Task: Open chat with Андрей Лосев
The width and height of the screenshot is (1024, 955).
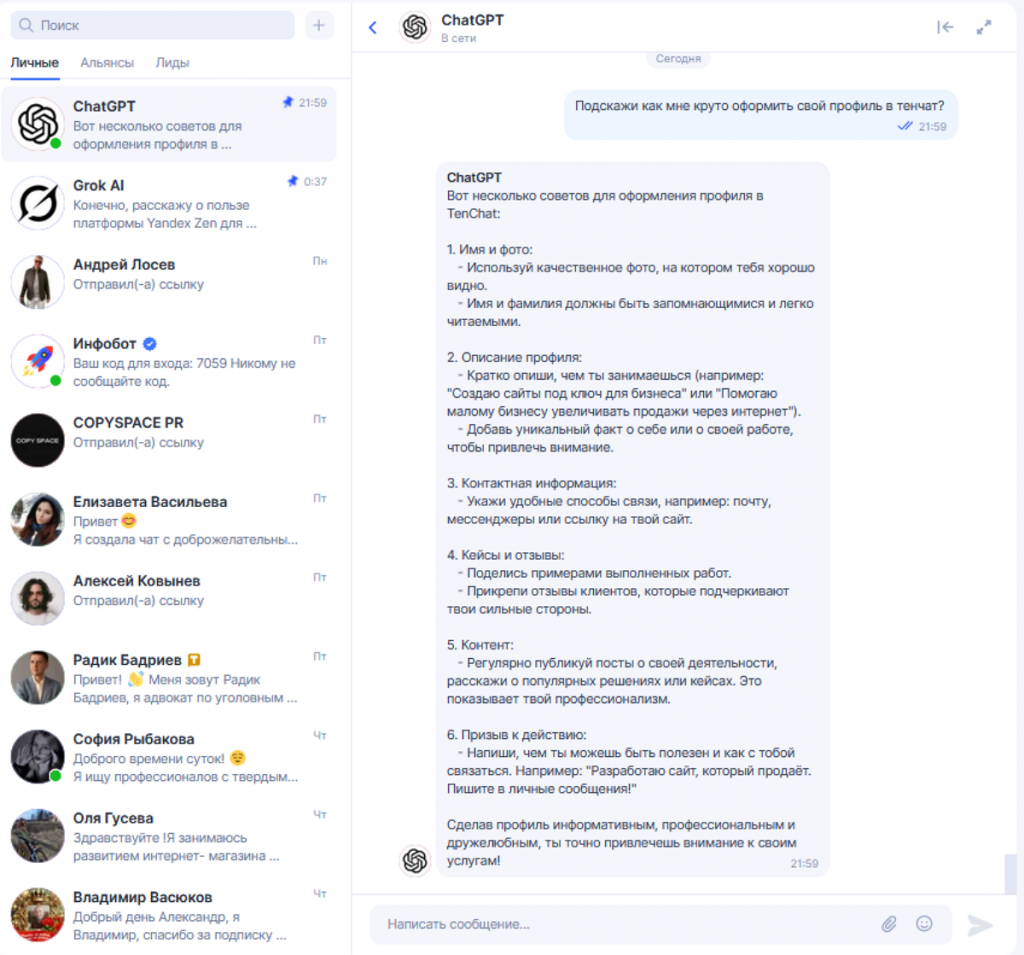Action: pos(168,282)
